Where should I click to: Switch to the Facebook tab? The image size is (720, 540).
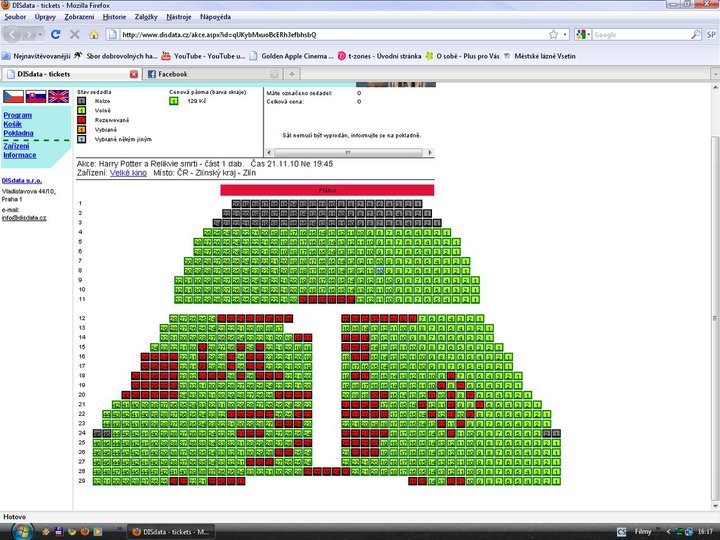211,74
